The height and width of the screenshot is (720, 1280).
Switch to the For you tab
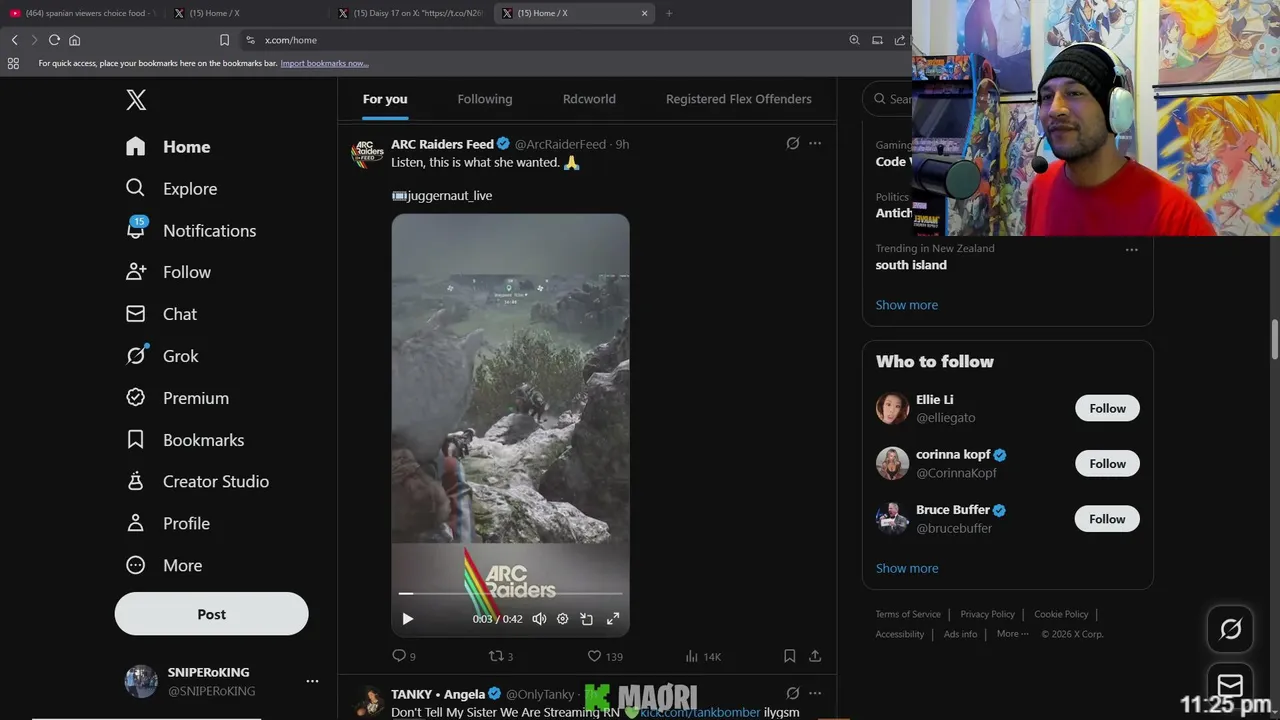385,99
